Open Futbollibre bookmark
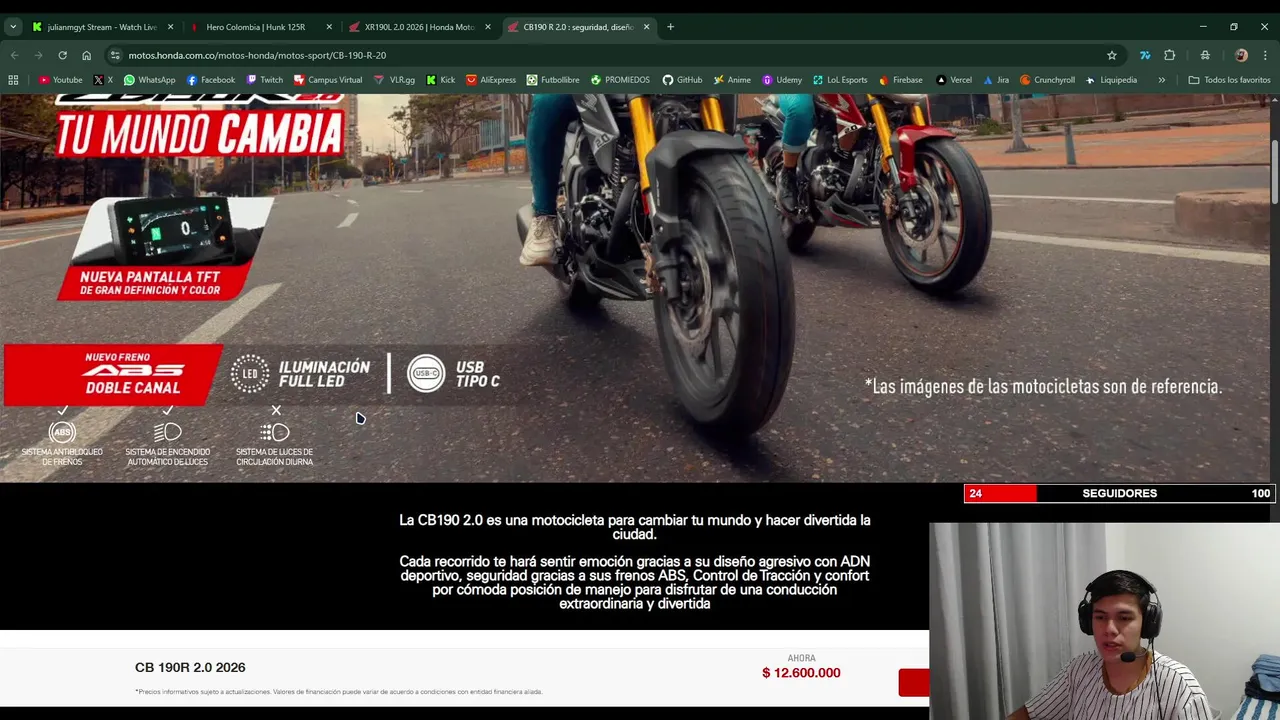Viewport: 1280px width, 720px height. point(553,80)
